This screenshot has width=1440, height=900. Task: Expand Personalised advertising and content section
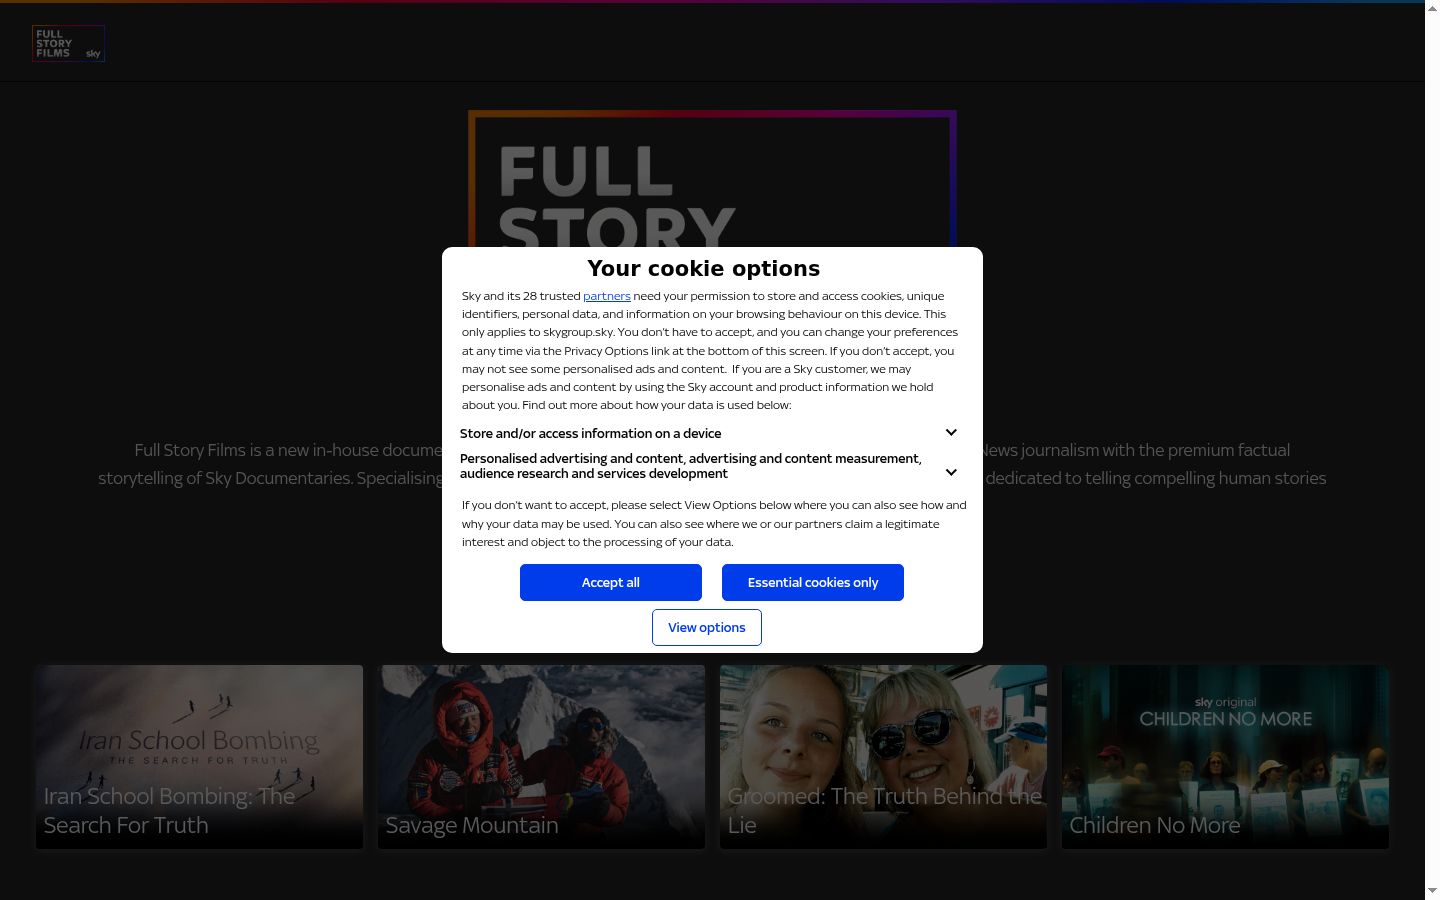(x=709, y=466)
